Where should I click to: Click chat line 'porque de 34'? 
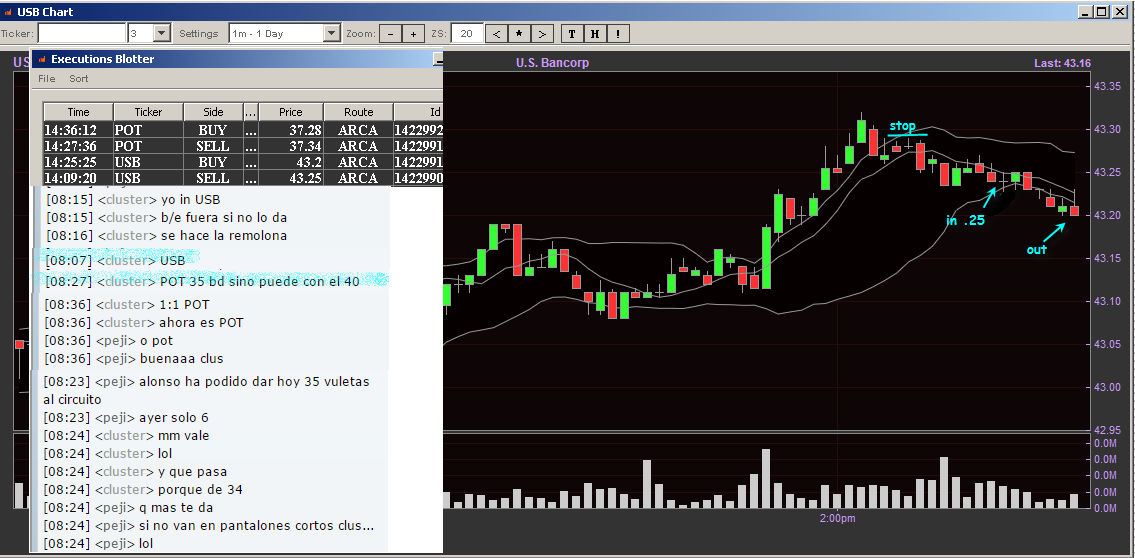201,490
